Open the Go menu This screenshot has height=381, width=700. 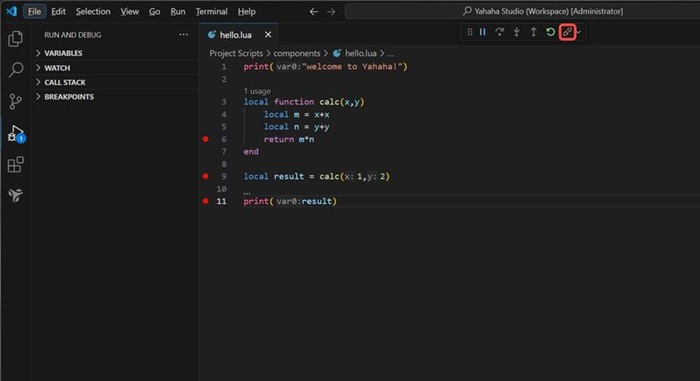[154, 12]
